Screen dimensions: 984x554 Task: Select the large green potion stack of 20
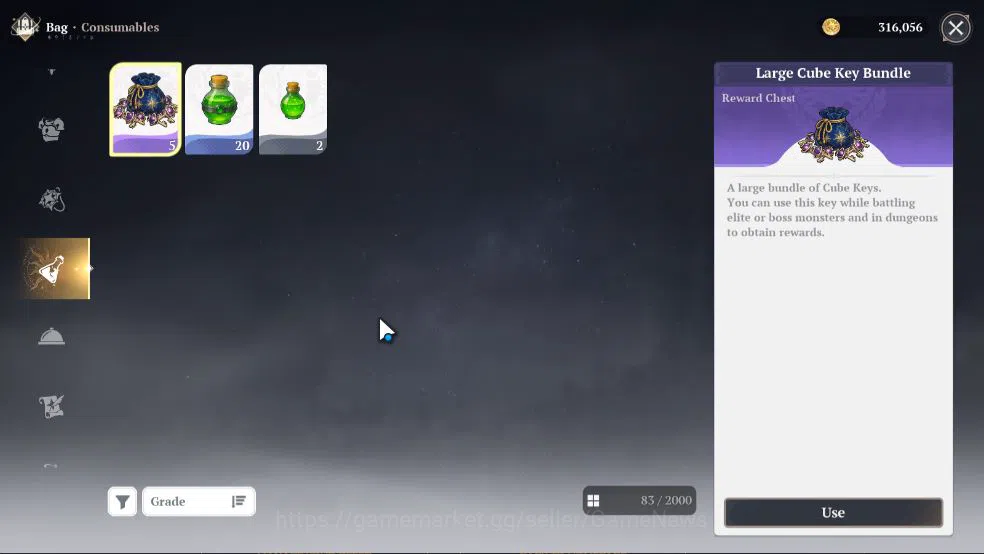[x=219, y=109]
